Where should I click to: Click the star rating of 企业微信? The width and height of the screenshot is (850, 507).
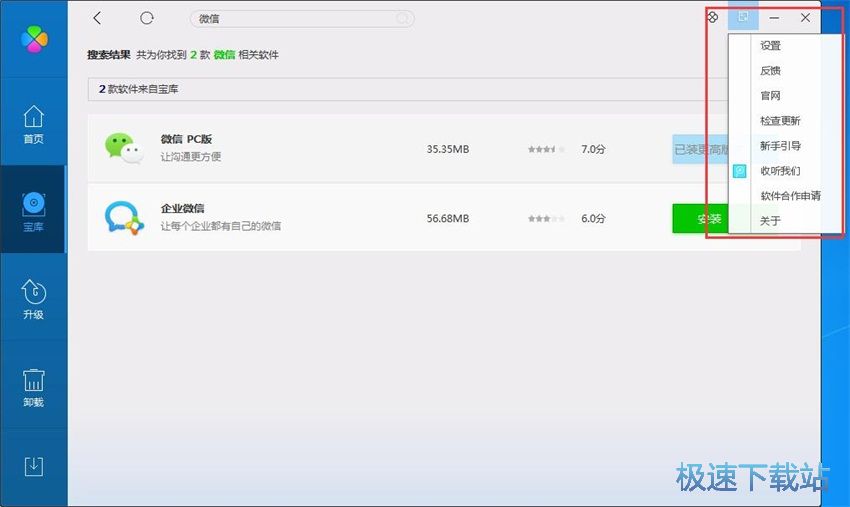(x=546, y=219)
